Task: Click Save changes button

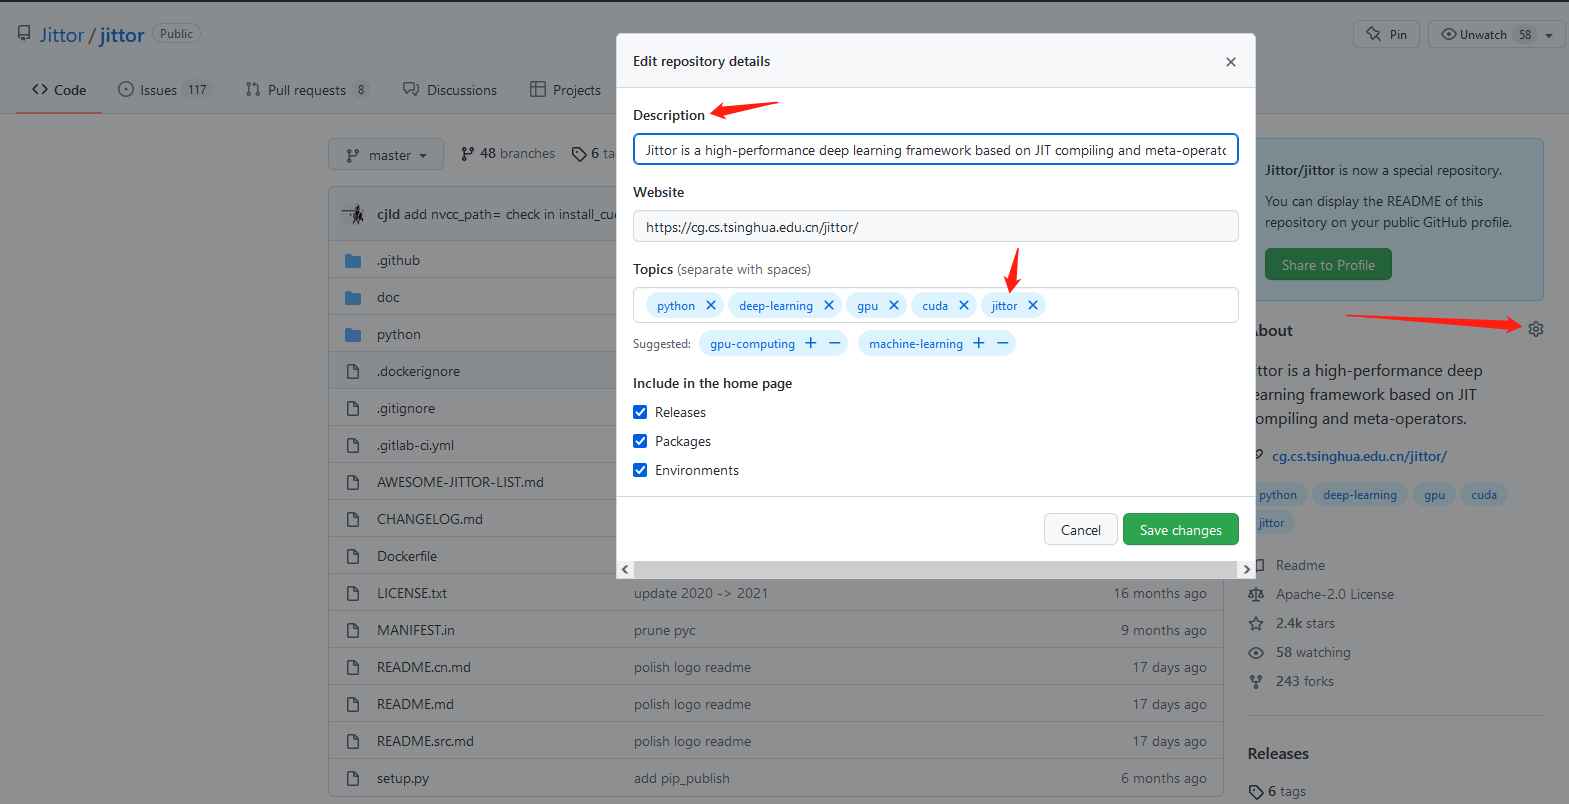Action: pyautogui.click(x=1181, y=530)
